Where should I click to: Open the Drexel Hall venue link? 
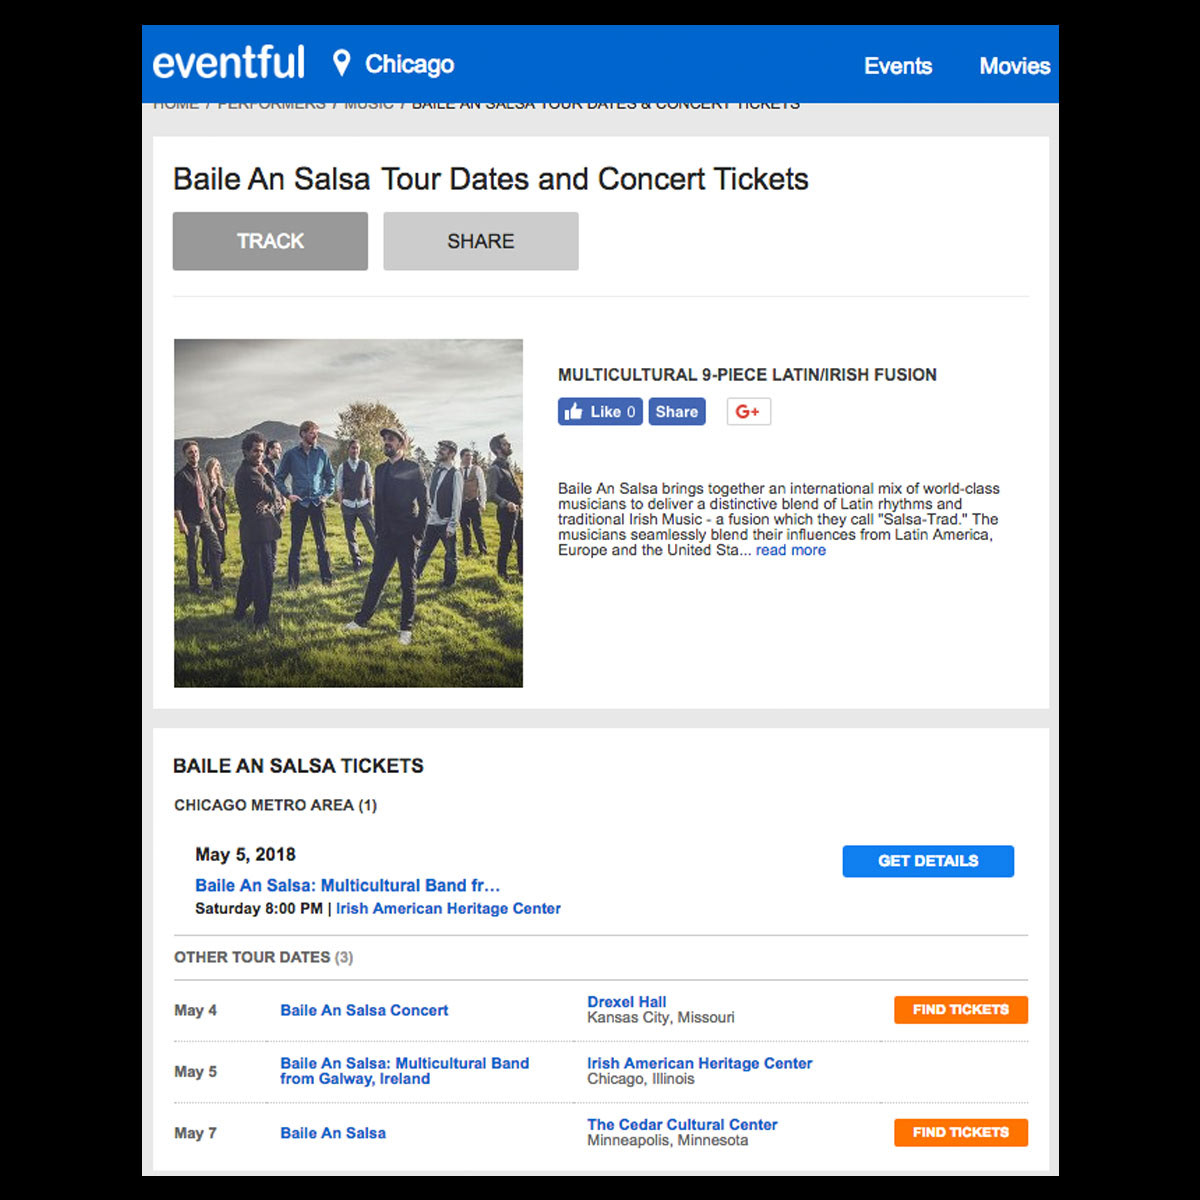pyautogui.click(x=626, y=1002)
